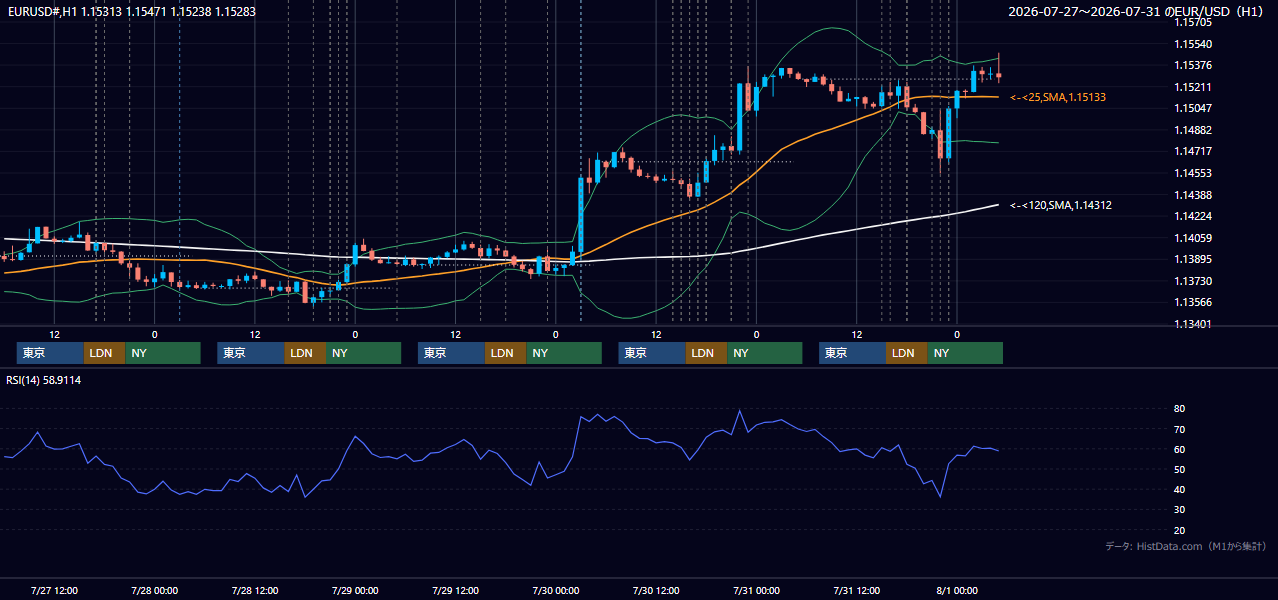The width and height of the screenshot is (1278, 600).
Task: Click price axis value 1.13566
Action: [x=1193, y=302]
